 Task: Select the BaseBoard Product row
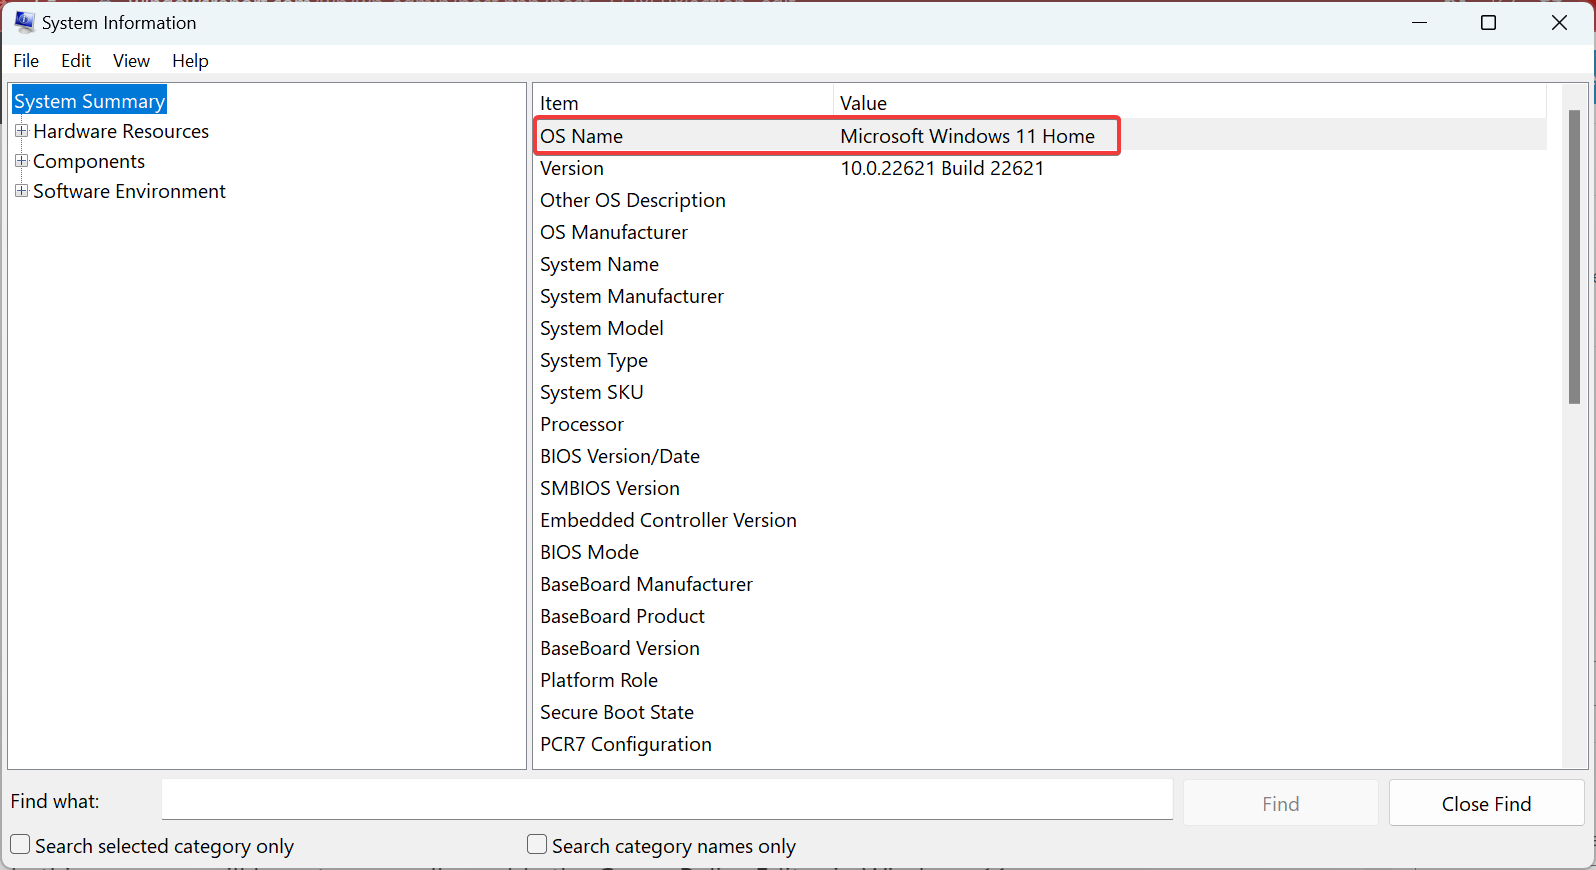point(1040,616)
